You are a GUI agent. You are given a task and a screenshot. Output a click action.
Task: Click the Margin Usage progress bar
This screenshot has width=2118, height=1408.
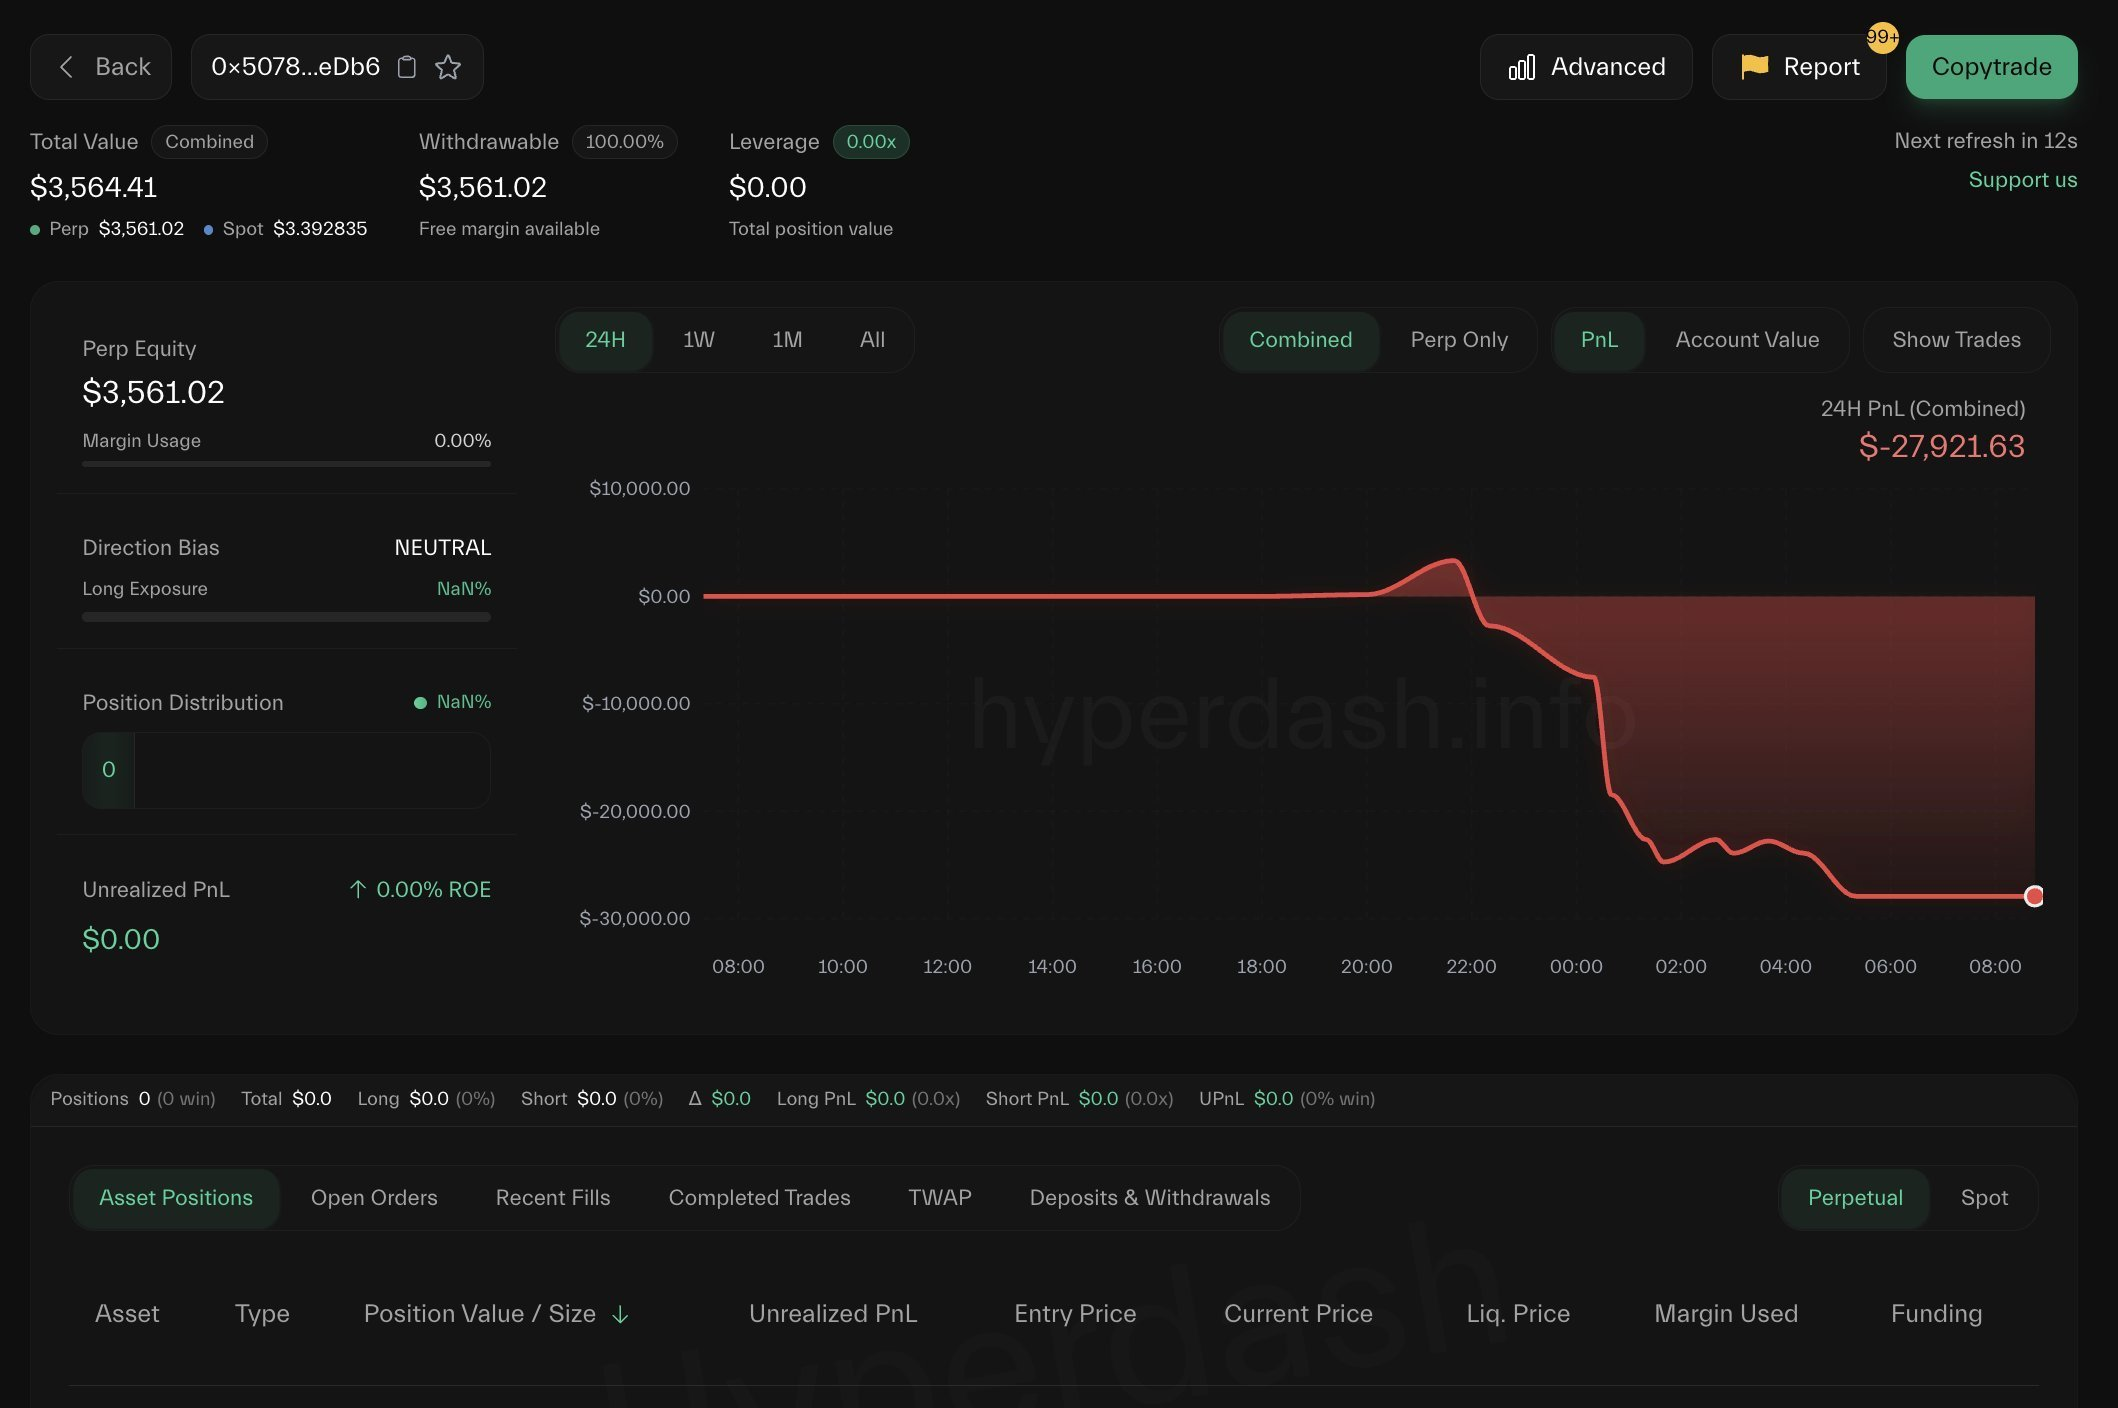point(286,464)
